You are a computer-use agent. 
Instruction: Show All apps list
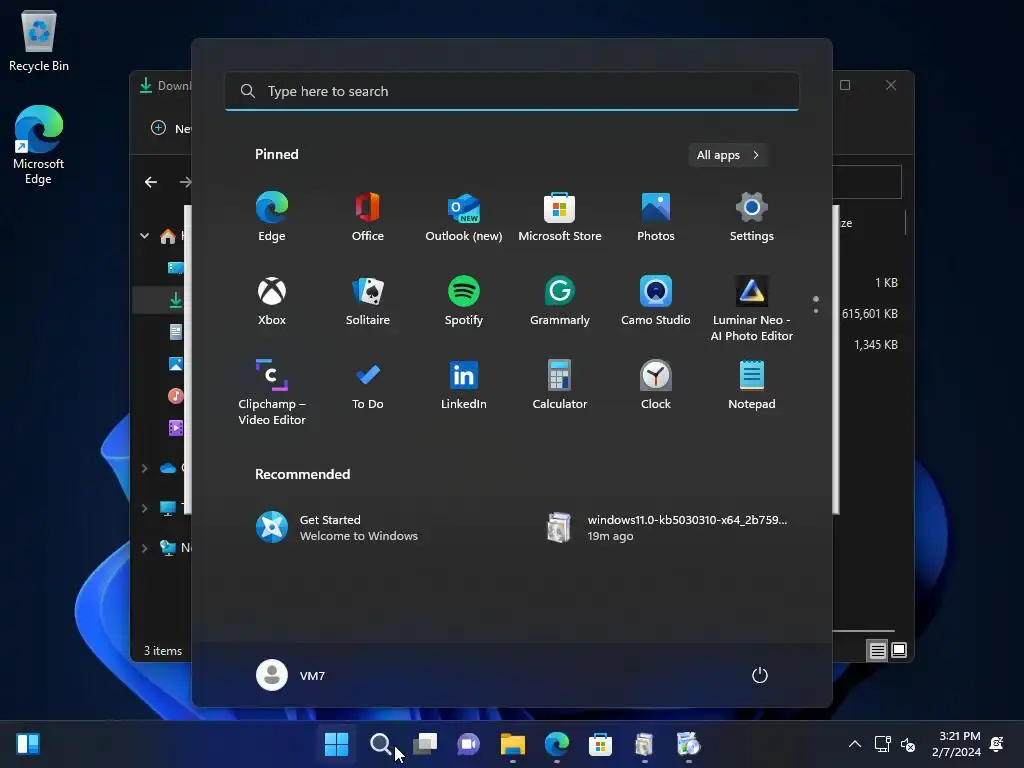click(x=728, y=155)
